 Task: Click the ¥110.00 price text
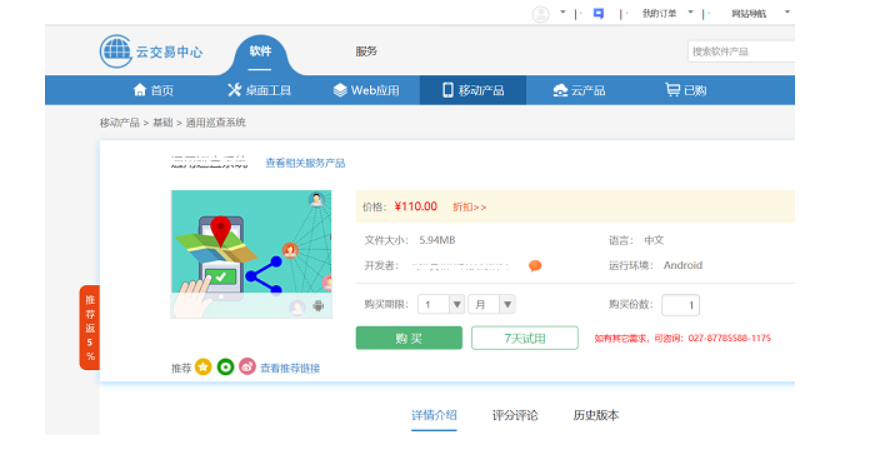pyautogui.click(x=415, y=206)
